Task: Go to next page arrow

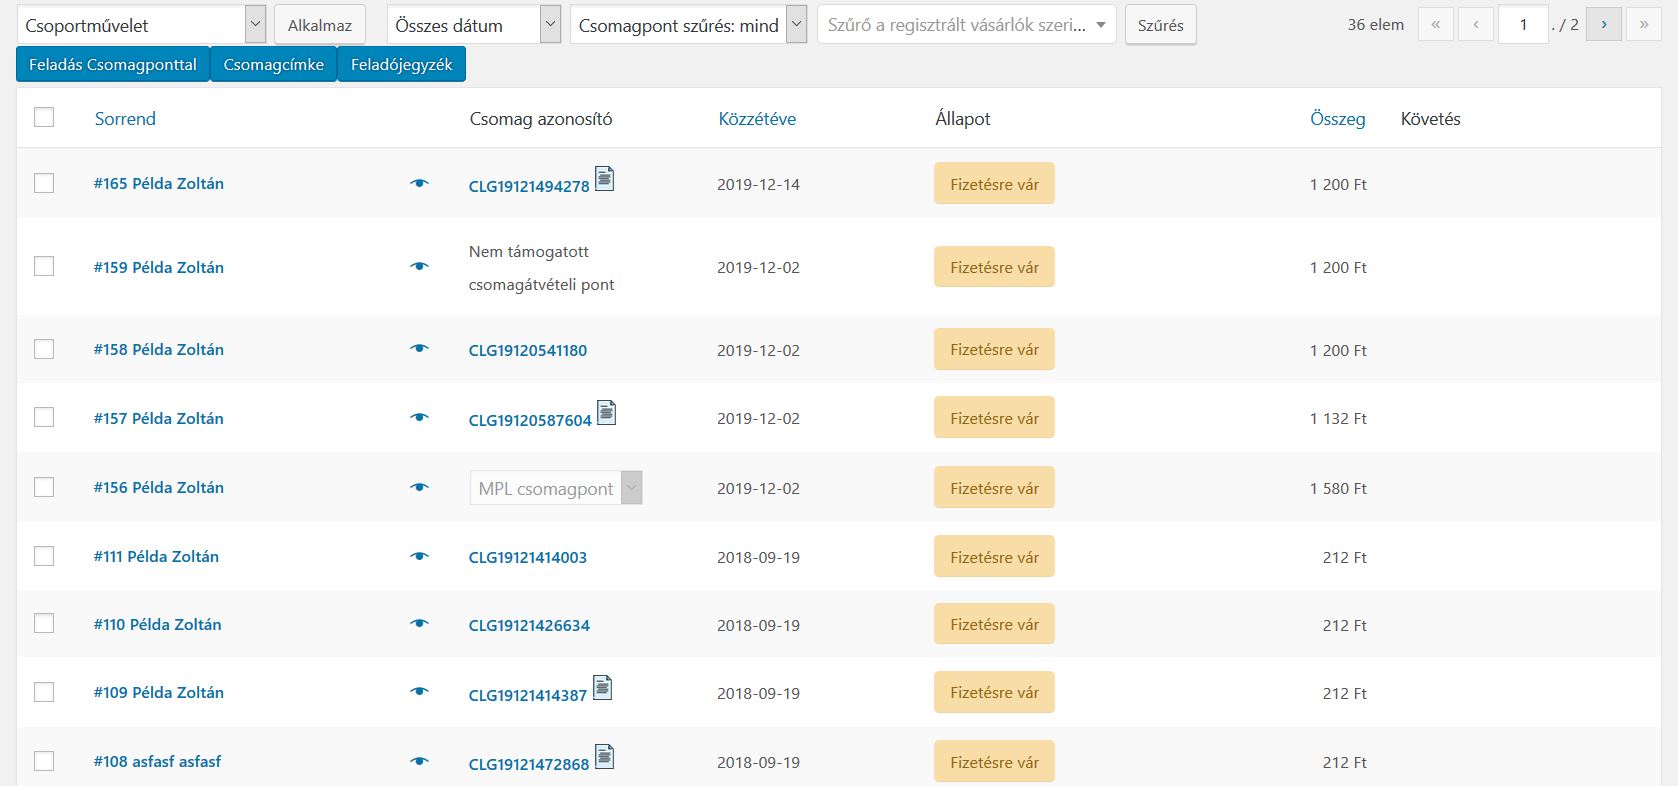Action: 1604,25
